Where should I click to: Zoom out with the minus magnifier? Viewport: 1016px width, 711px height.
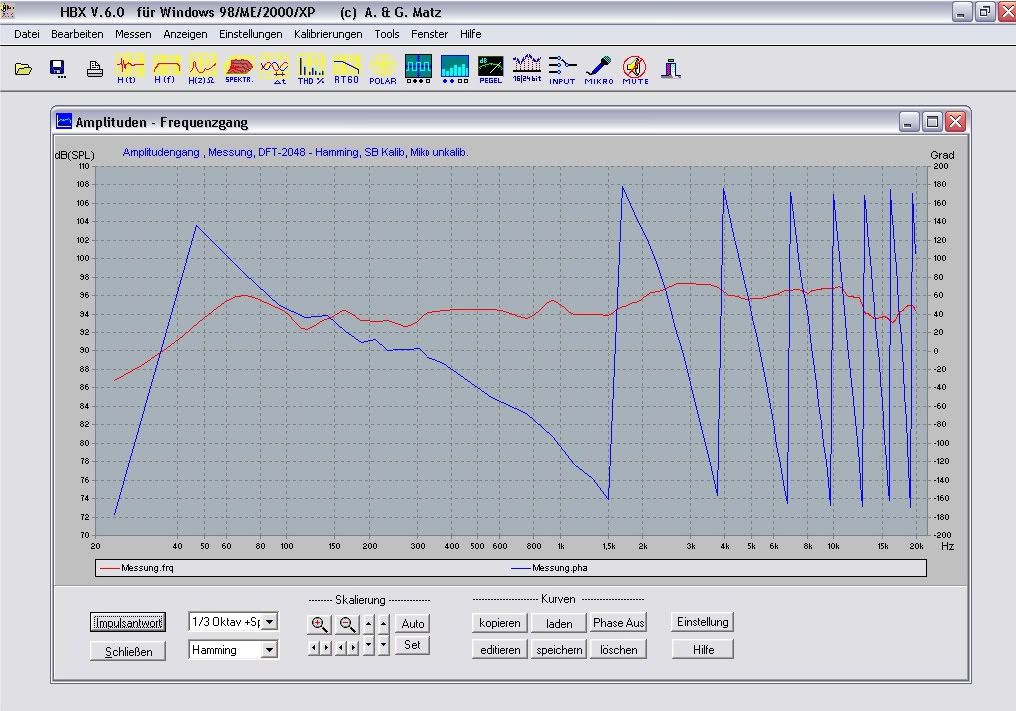(x=347, y=624)
